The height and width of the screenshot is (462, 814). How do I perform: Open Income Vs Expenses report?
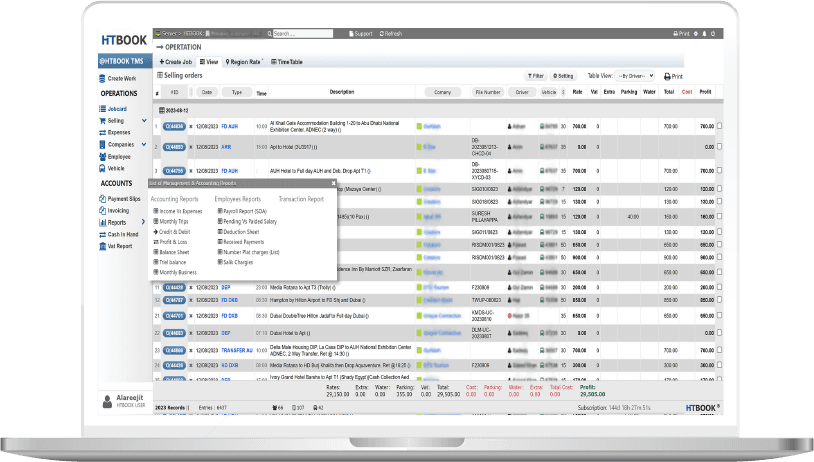178,211
